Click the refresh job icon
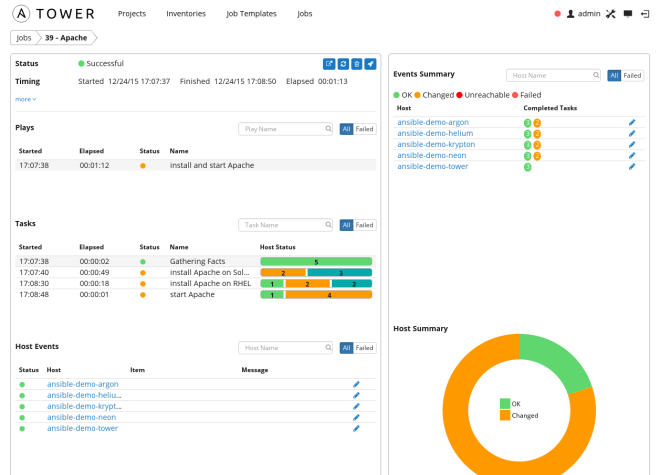Viewport: 660px width, 475px height. tap(343, 64)
